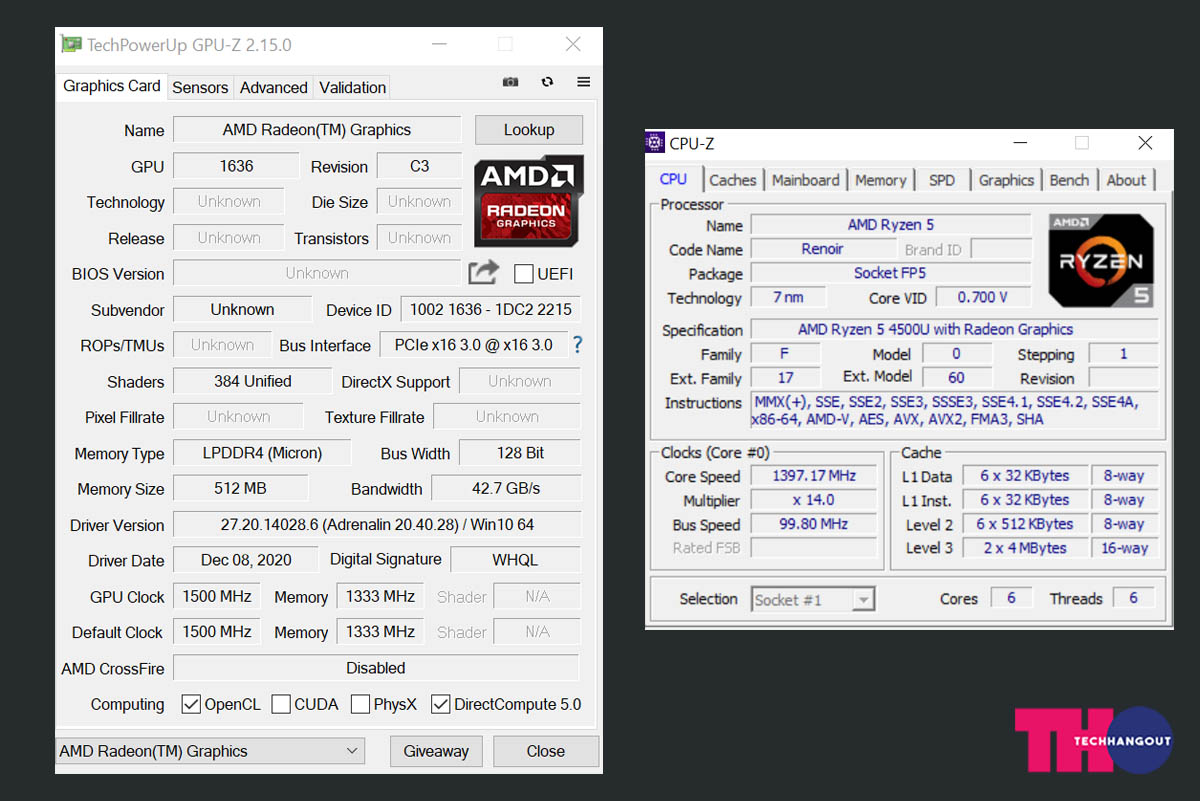This screenshot has height=801, width=1200.
Task: Click the GPU-Z refresh icon
Action: [547, 82]
